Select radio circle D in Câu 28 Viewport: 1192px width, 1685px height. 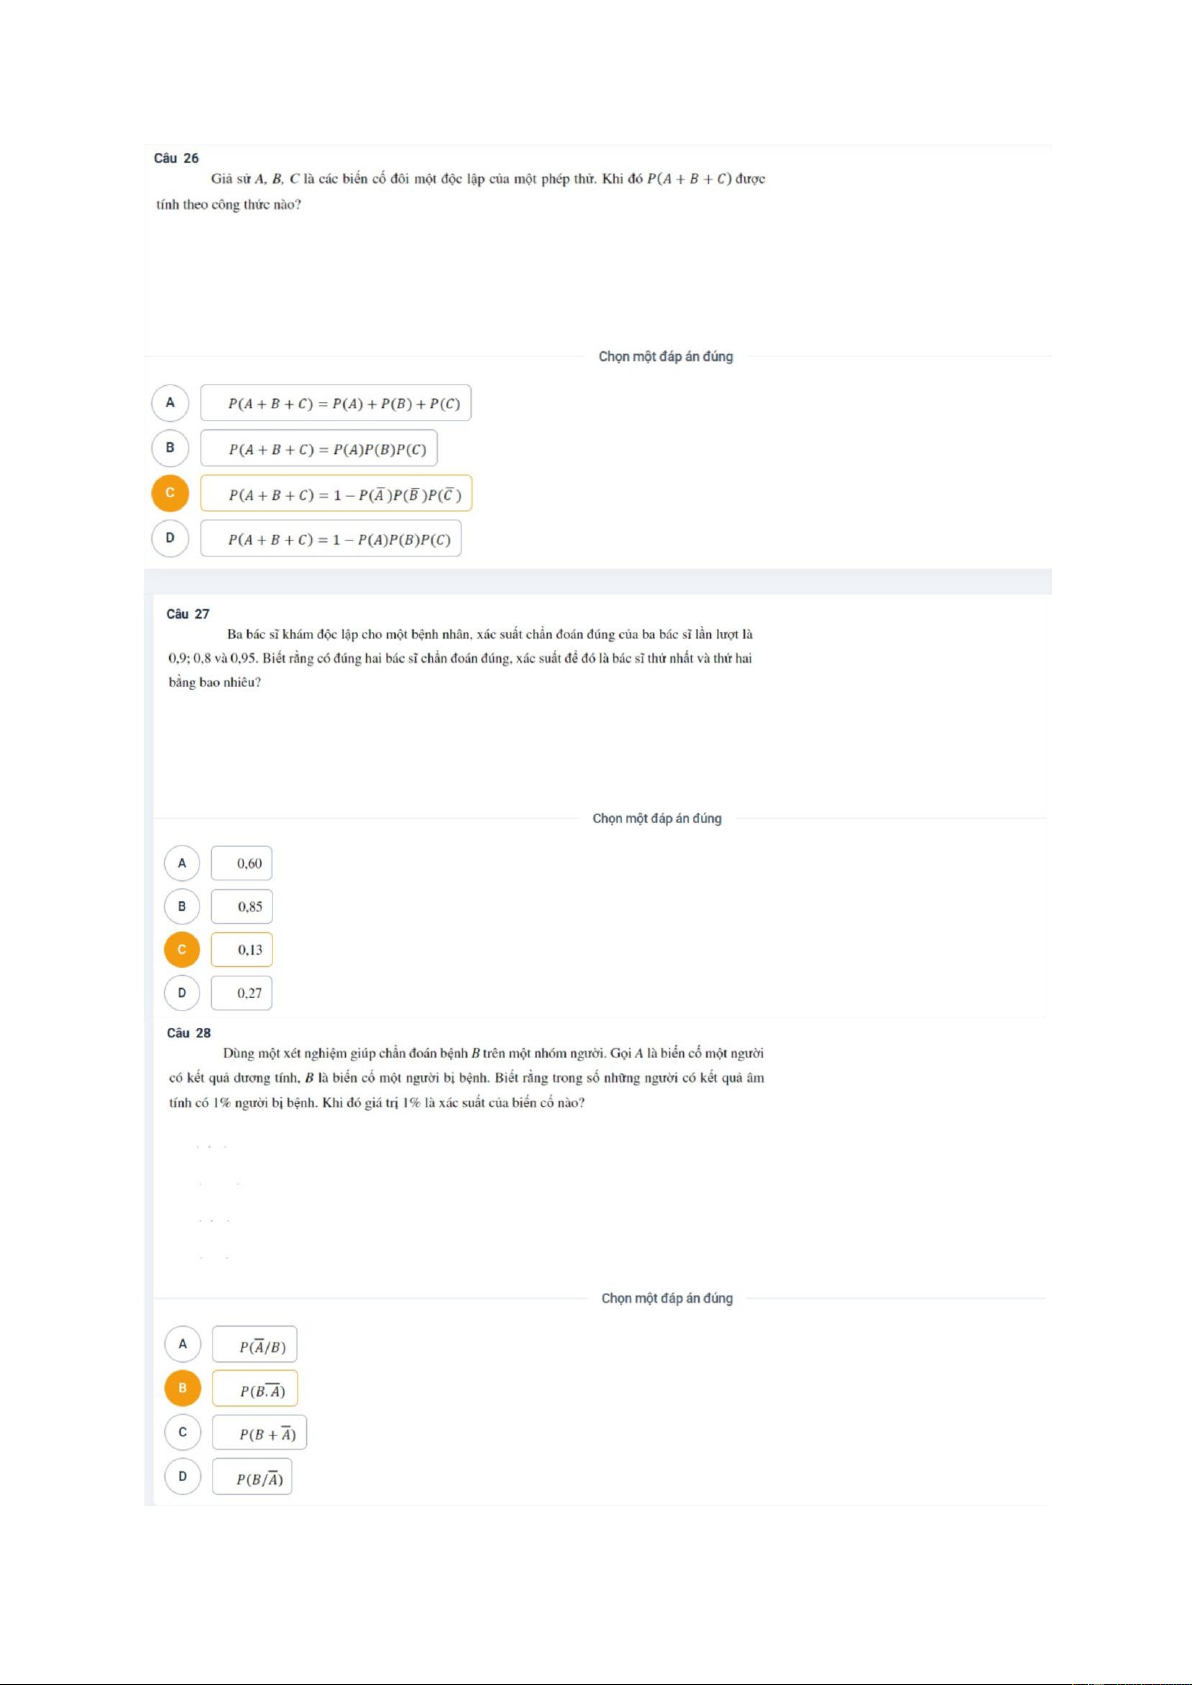pos(183,1476)
